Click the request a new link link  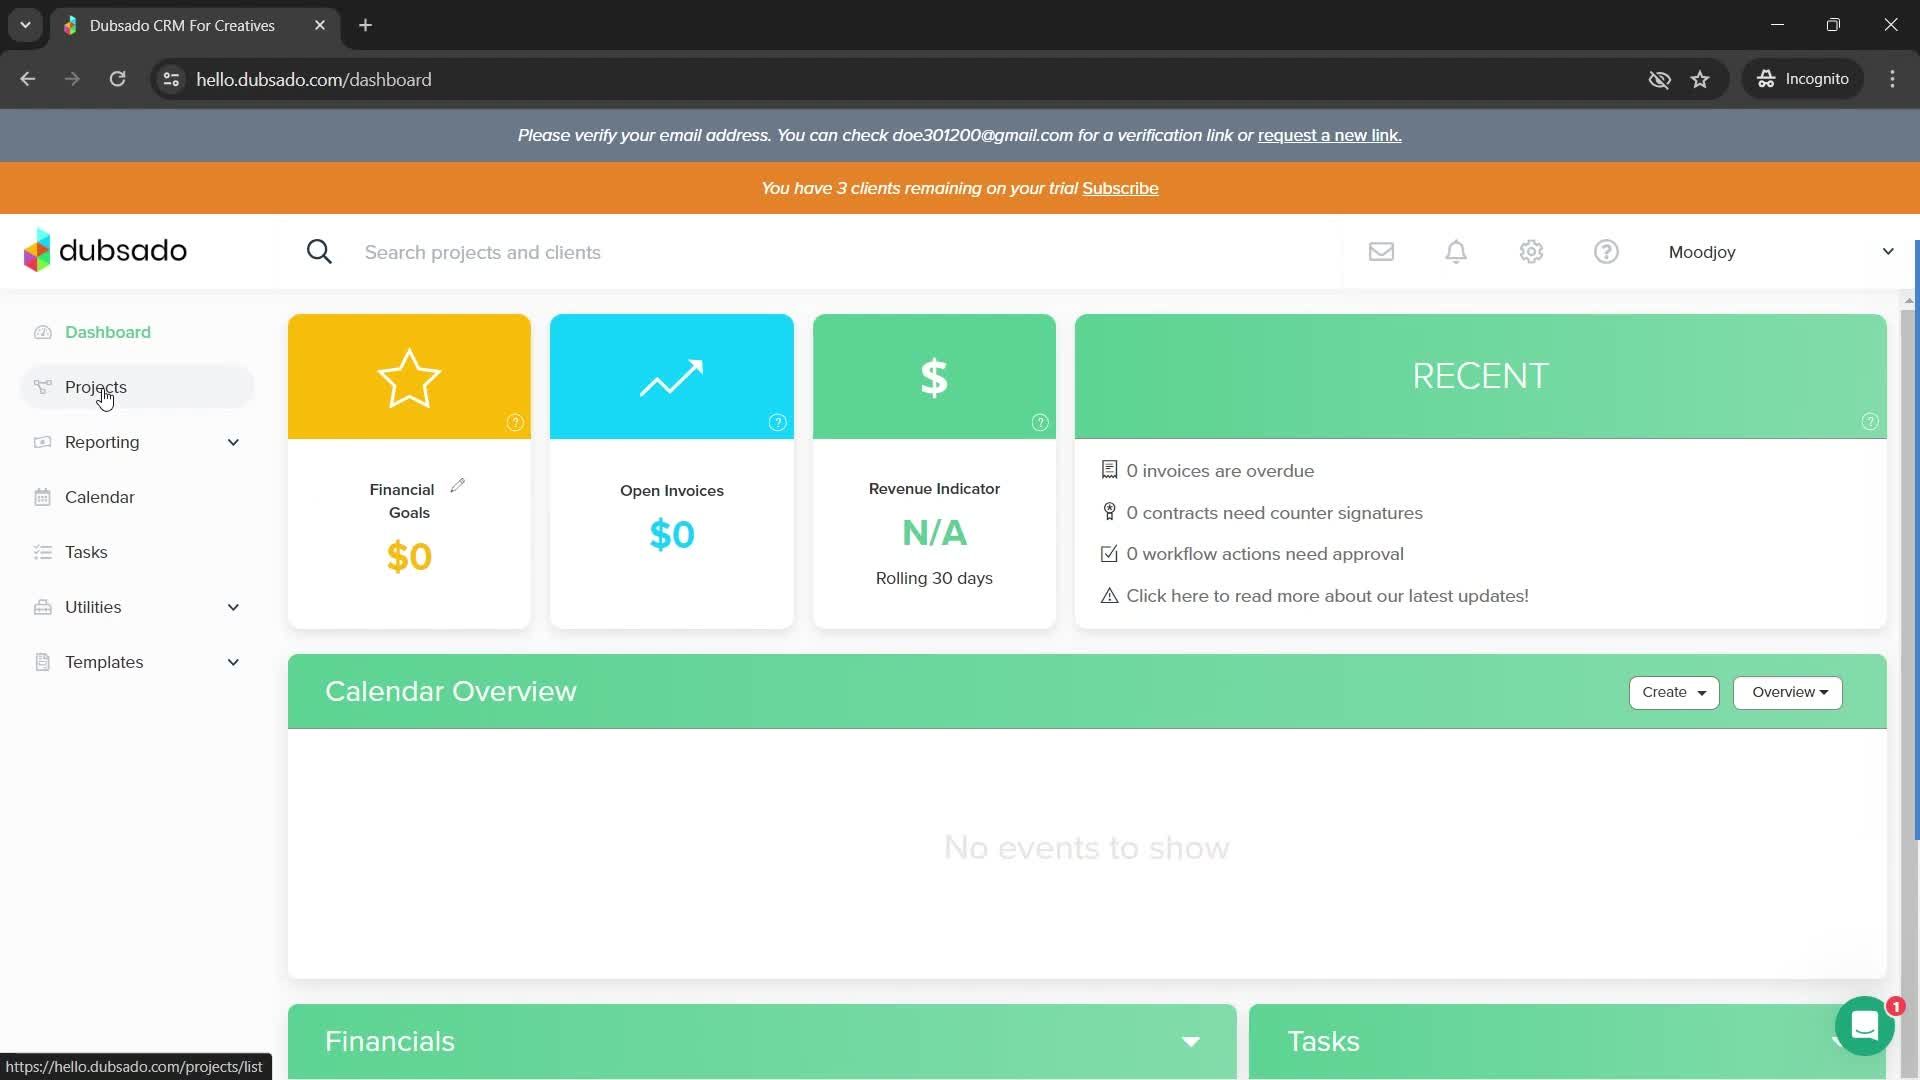1329,135
